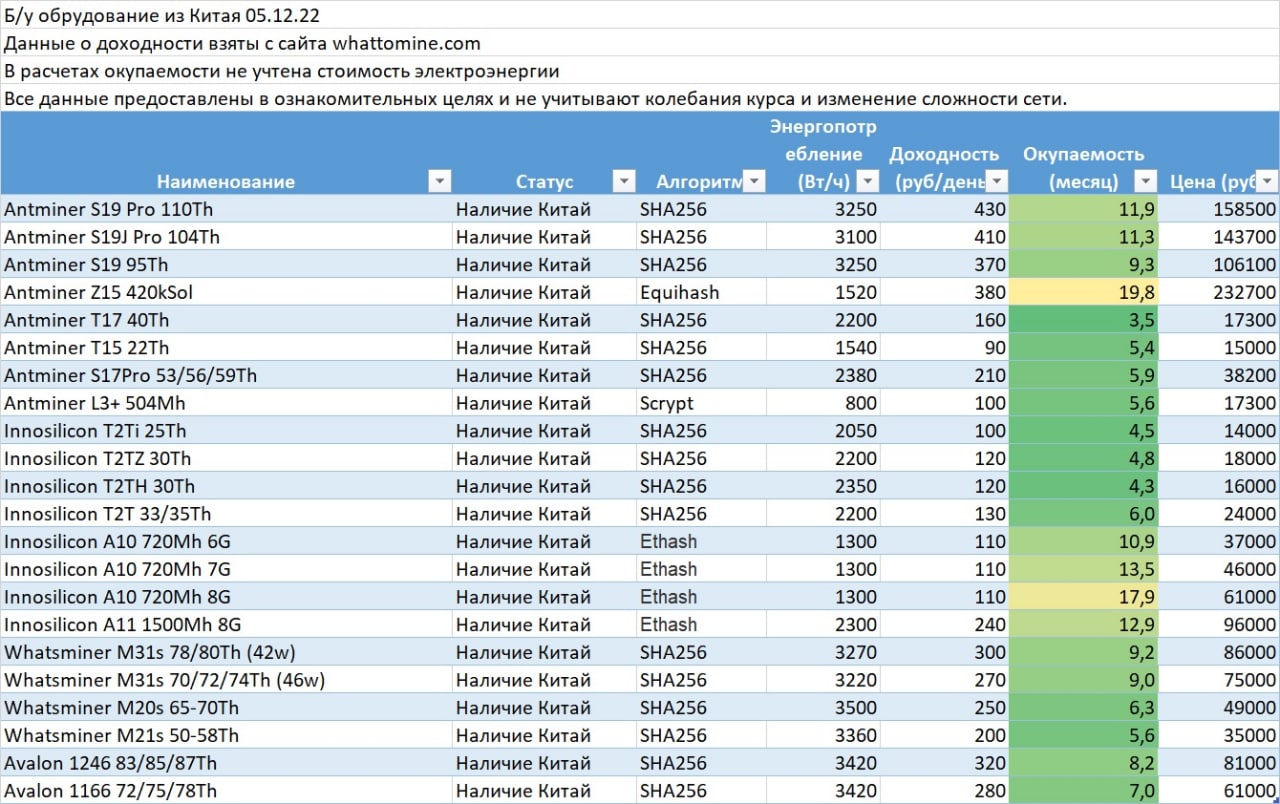1280x804 pixels.
Task: Select the daily income cell 90
Action: (x=946, y=348)
